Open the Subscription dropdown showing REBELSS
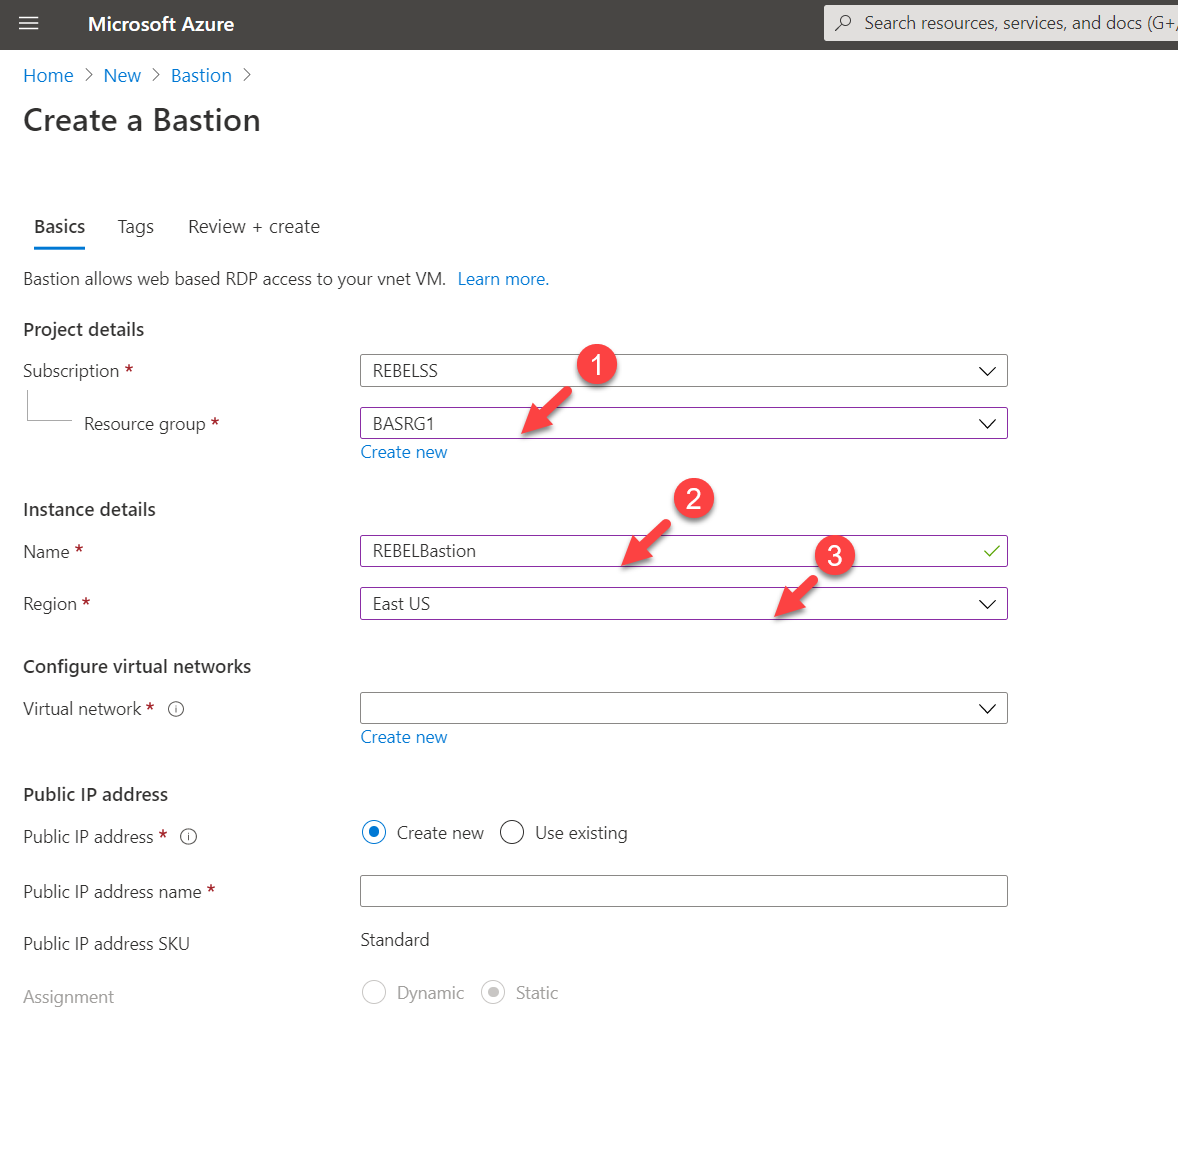1178x1168 pixels. [x=684, y=371]
